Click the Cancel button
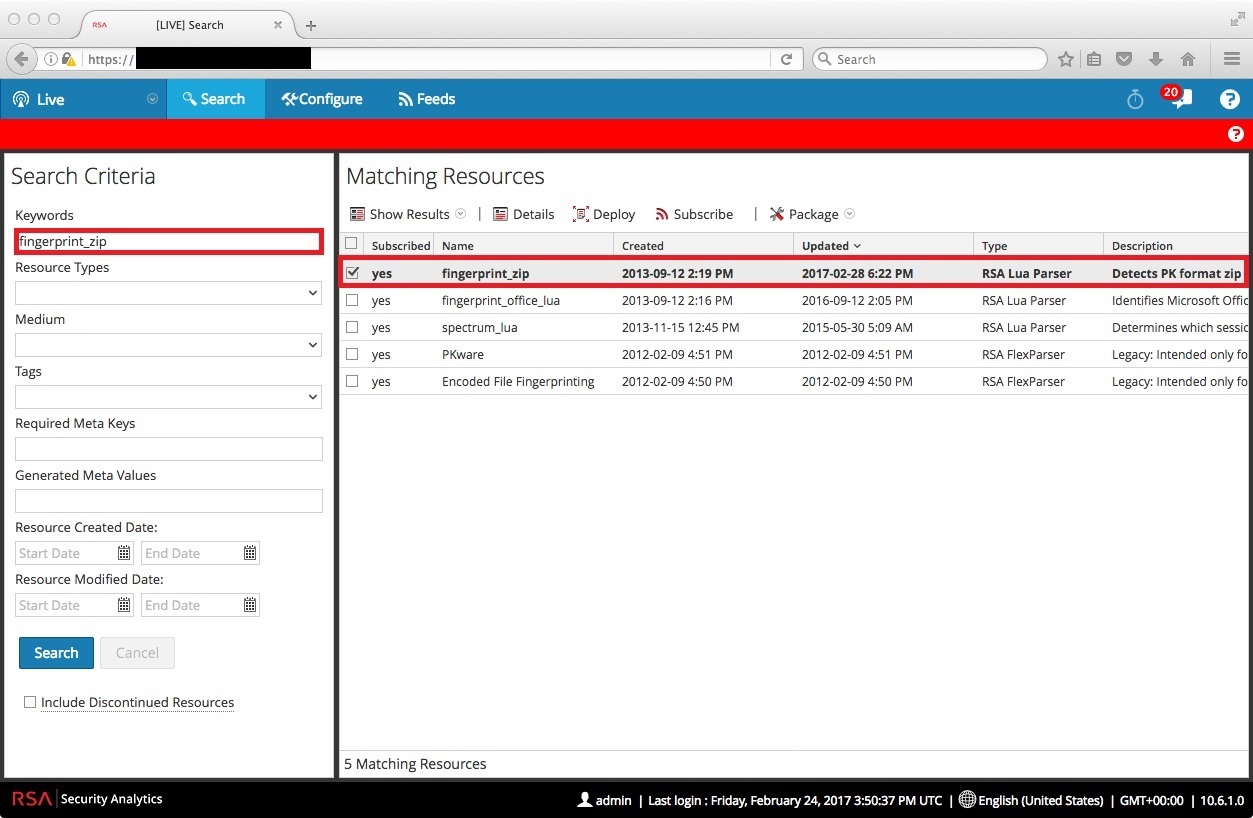The width and height of the screenshot is (1253, 818). click(x=137, y=652)
